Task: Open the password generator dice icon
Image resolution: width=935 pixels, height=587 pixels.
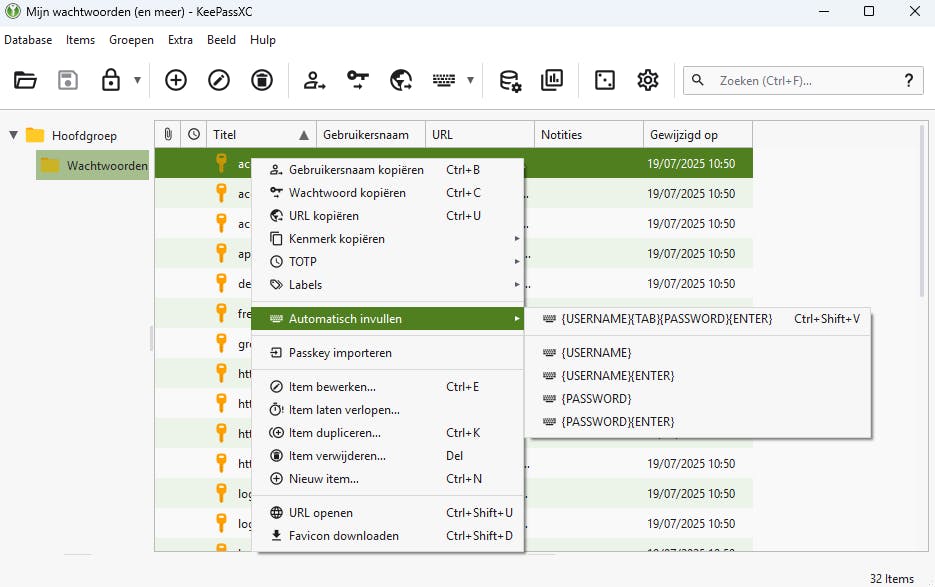Action: pyautogui.click(x=604, y=80)
